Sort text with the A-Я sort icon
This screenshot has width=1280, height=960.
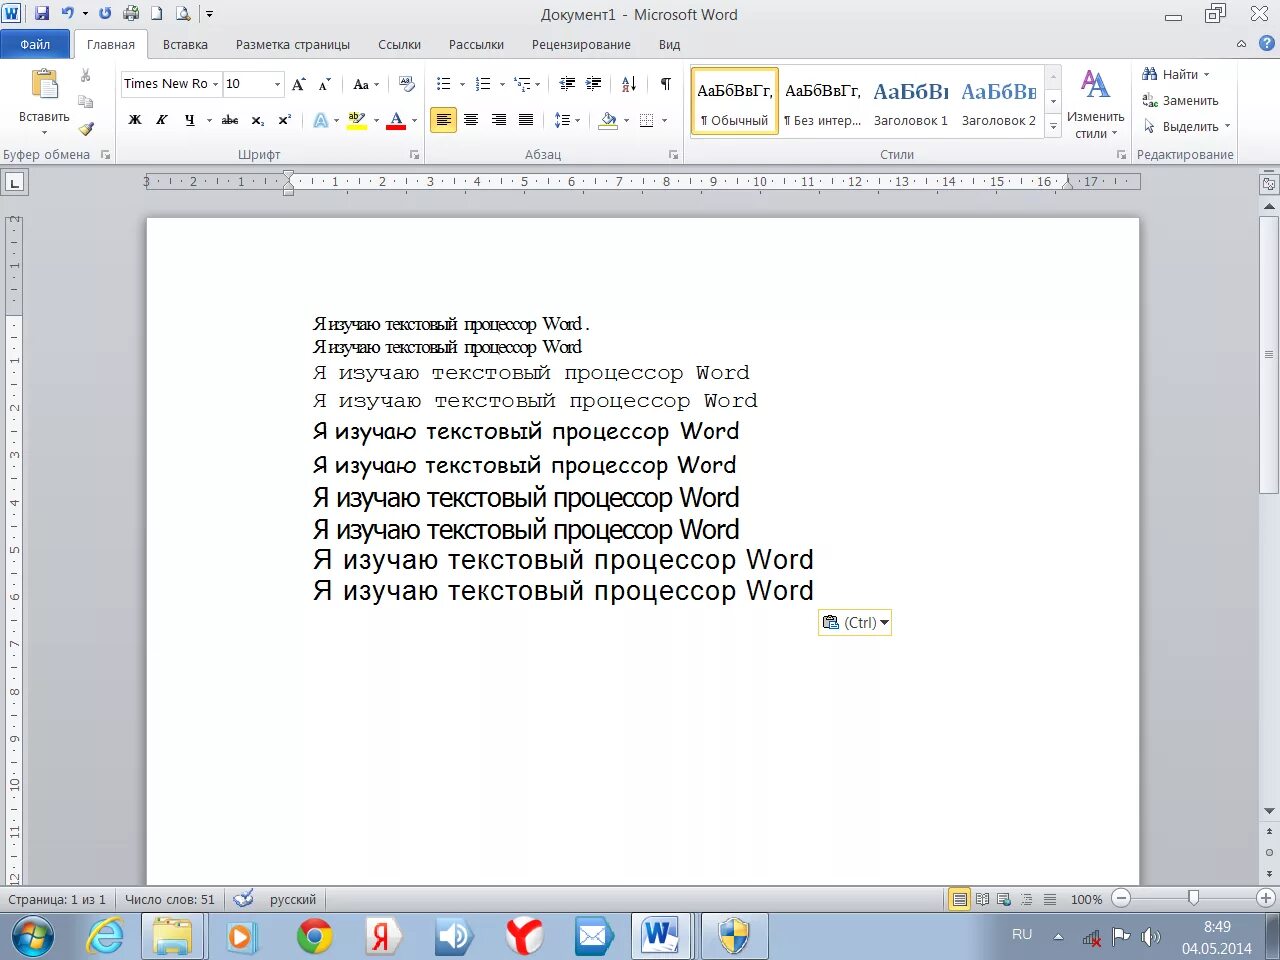pos(629,84)
